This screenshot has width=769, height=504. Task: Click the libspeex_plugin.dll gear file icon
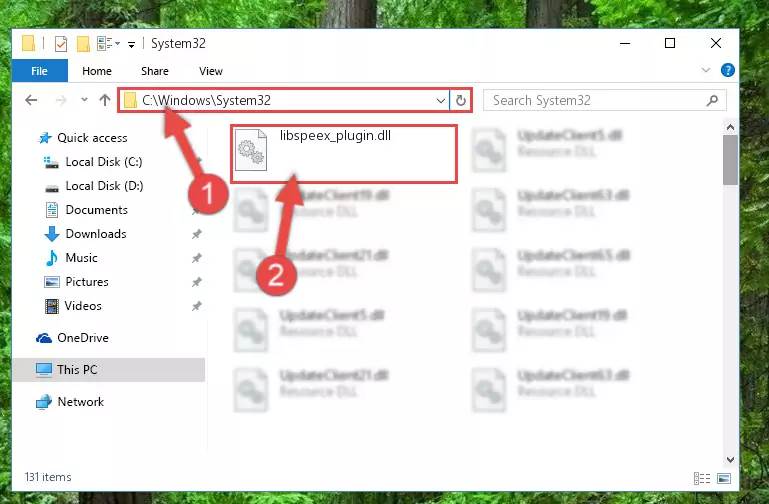251,150
